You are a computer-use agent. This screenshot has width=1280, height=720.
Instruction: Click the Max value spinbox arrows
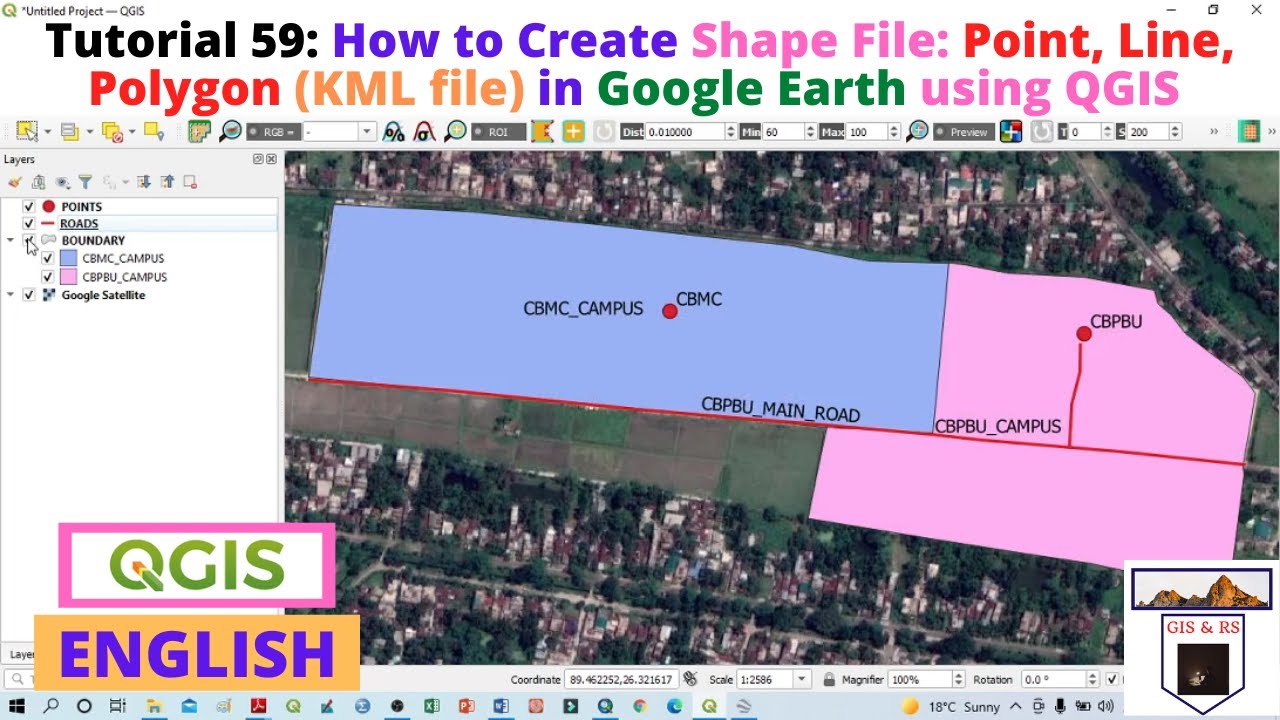point(894,132)
